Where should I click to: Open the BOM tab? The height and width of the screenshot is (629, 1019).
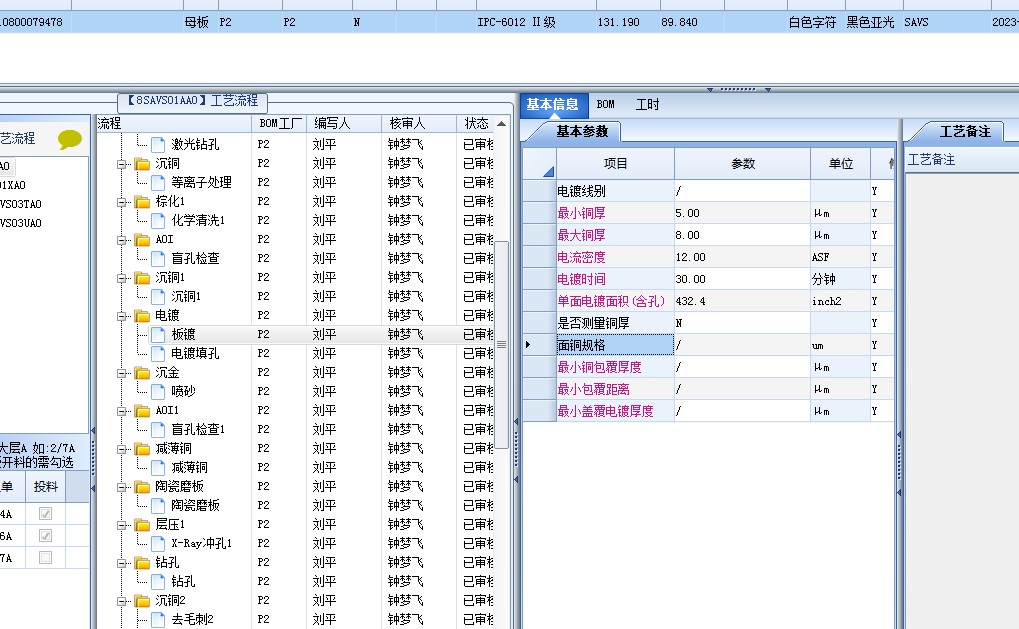point(606,105)
